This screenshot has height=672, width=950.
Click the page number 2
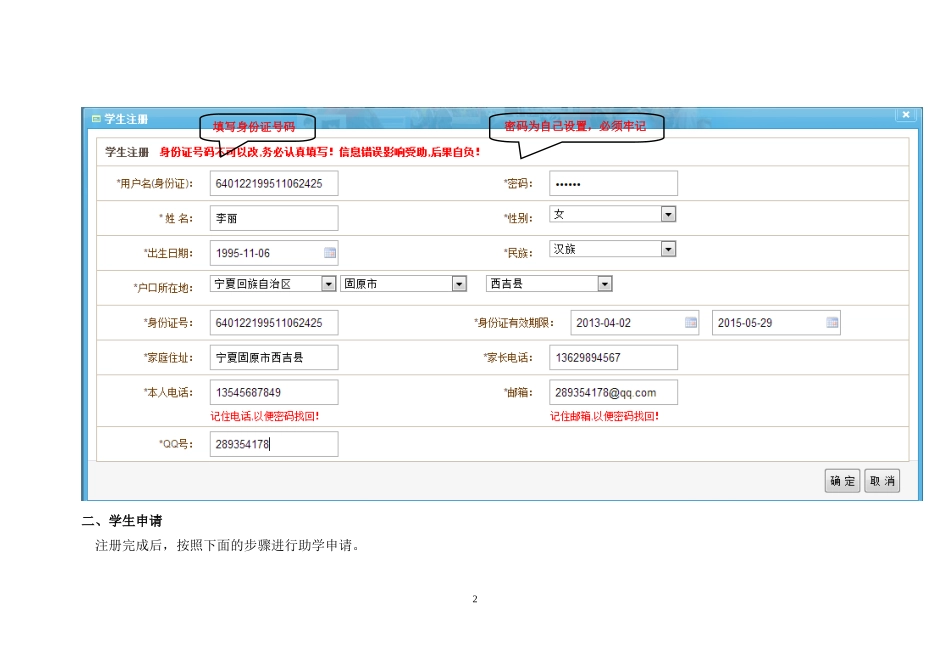(475, 599)
